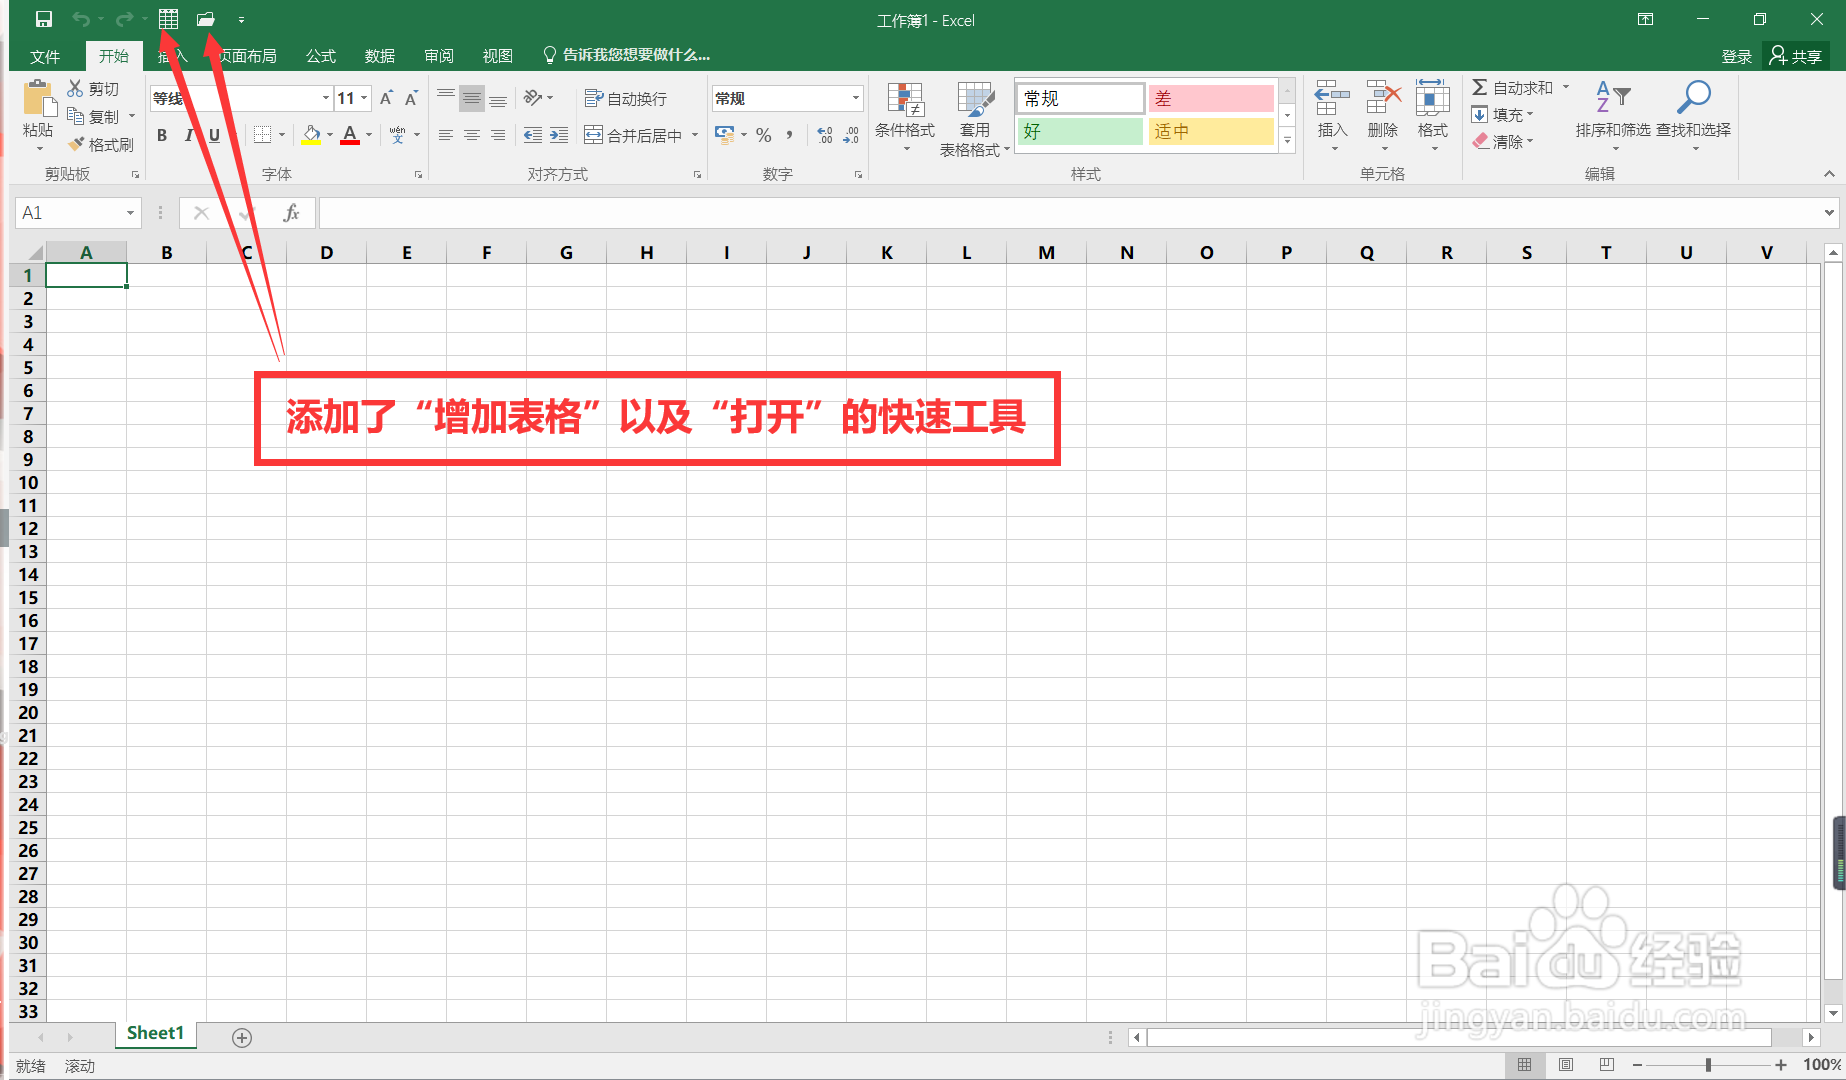
Task: Toggle underline formatting
Action: tap(214, 134)
